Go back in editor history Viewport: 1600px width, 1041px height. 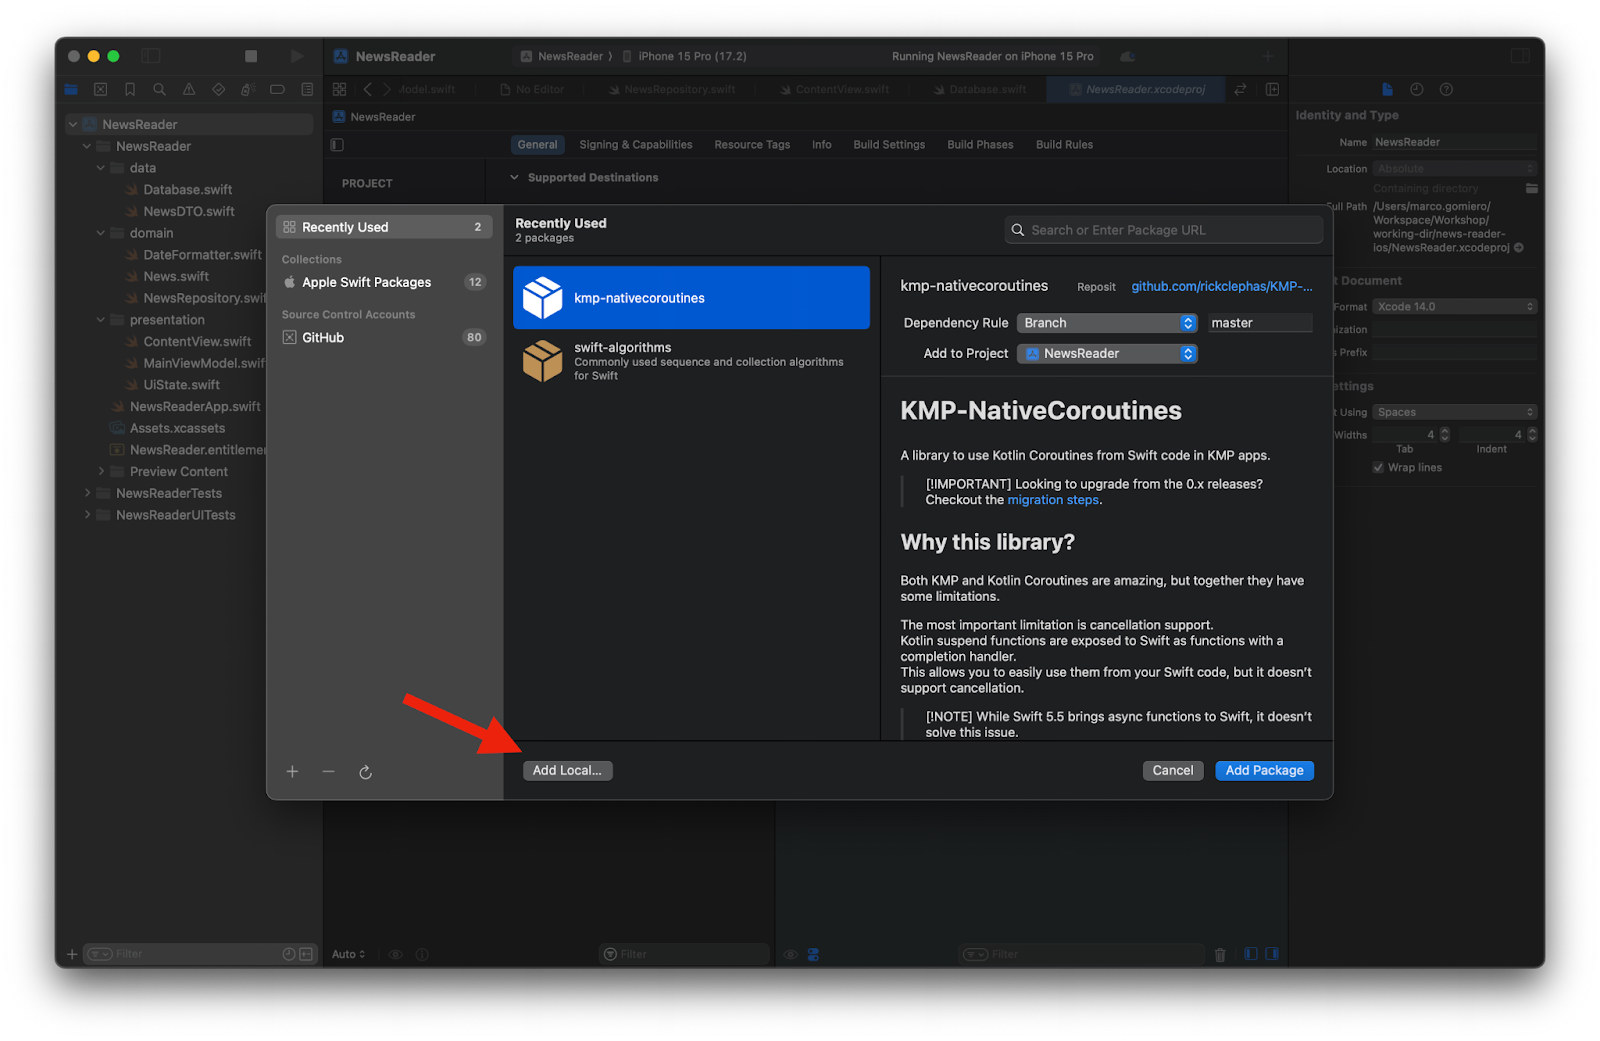tap(367, 89)
